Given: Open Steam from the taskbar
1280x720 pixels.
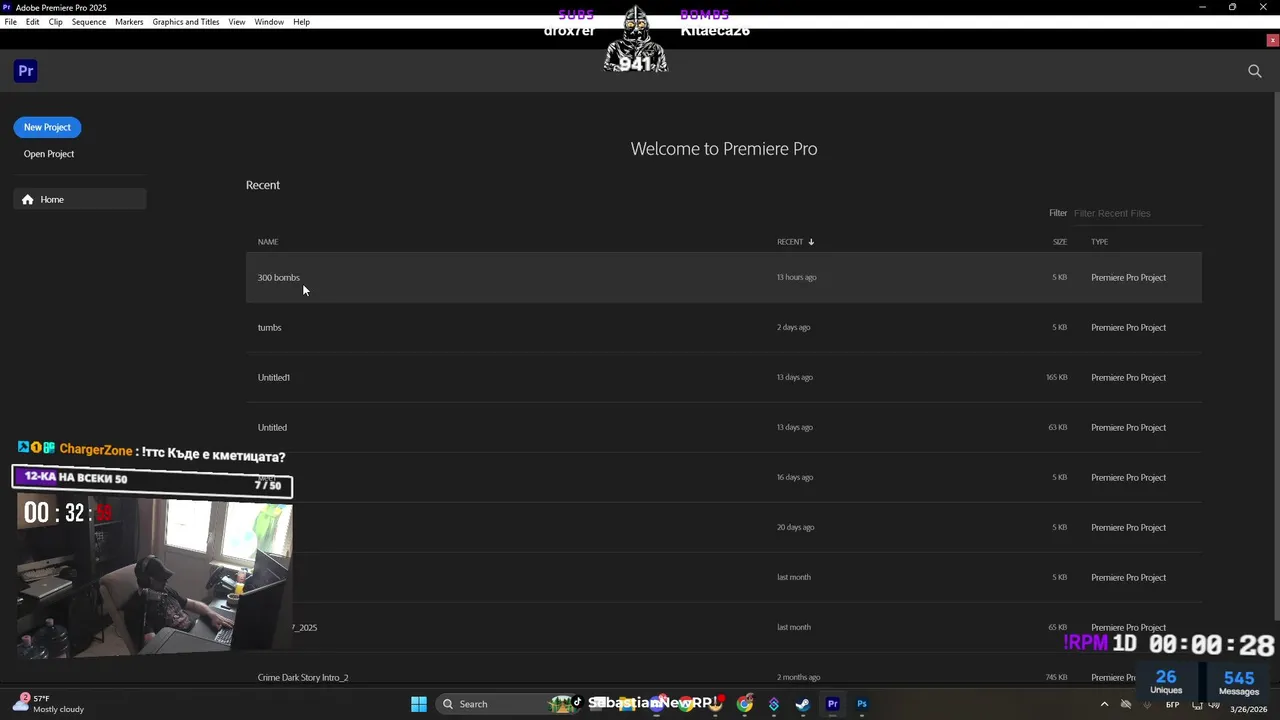Looking at the screenshot, I should coord(802,704).
